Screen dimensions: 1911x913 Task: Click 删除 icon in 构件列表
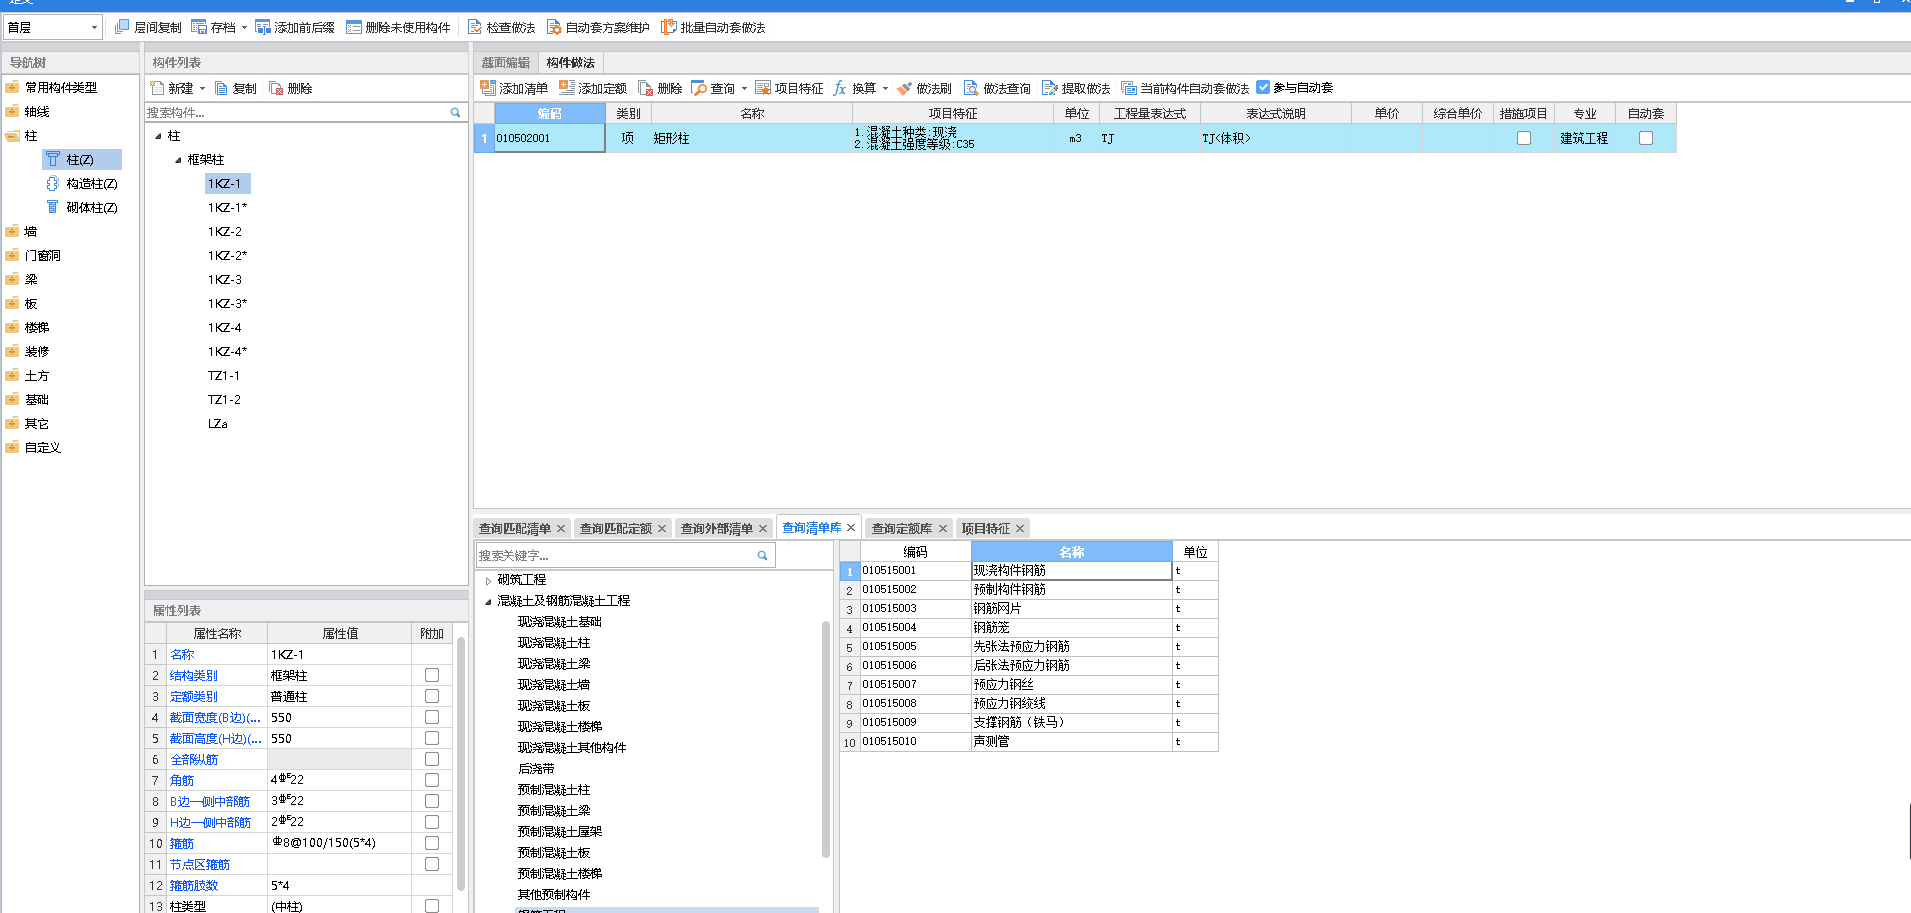pyautogui.click(x=276, y=88)
